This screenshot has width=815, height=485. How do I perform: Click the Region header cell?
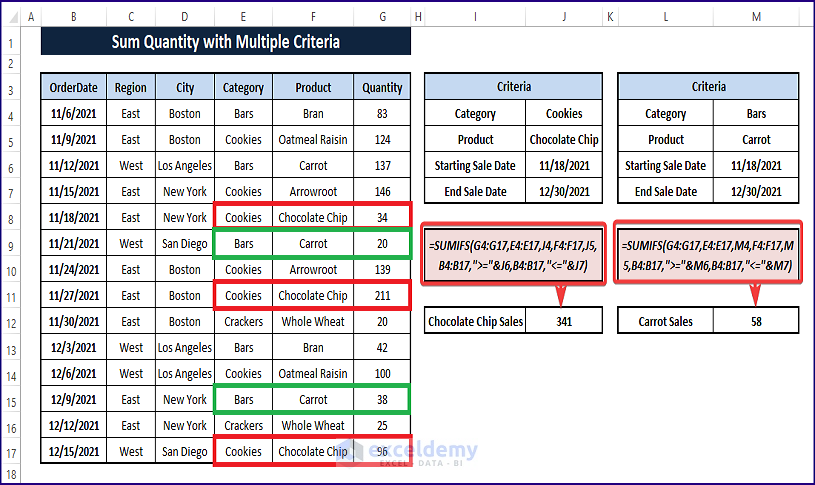point(130,87)
